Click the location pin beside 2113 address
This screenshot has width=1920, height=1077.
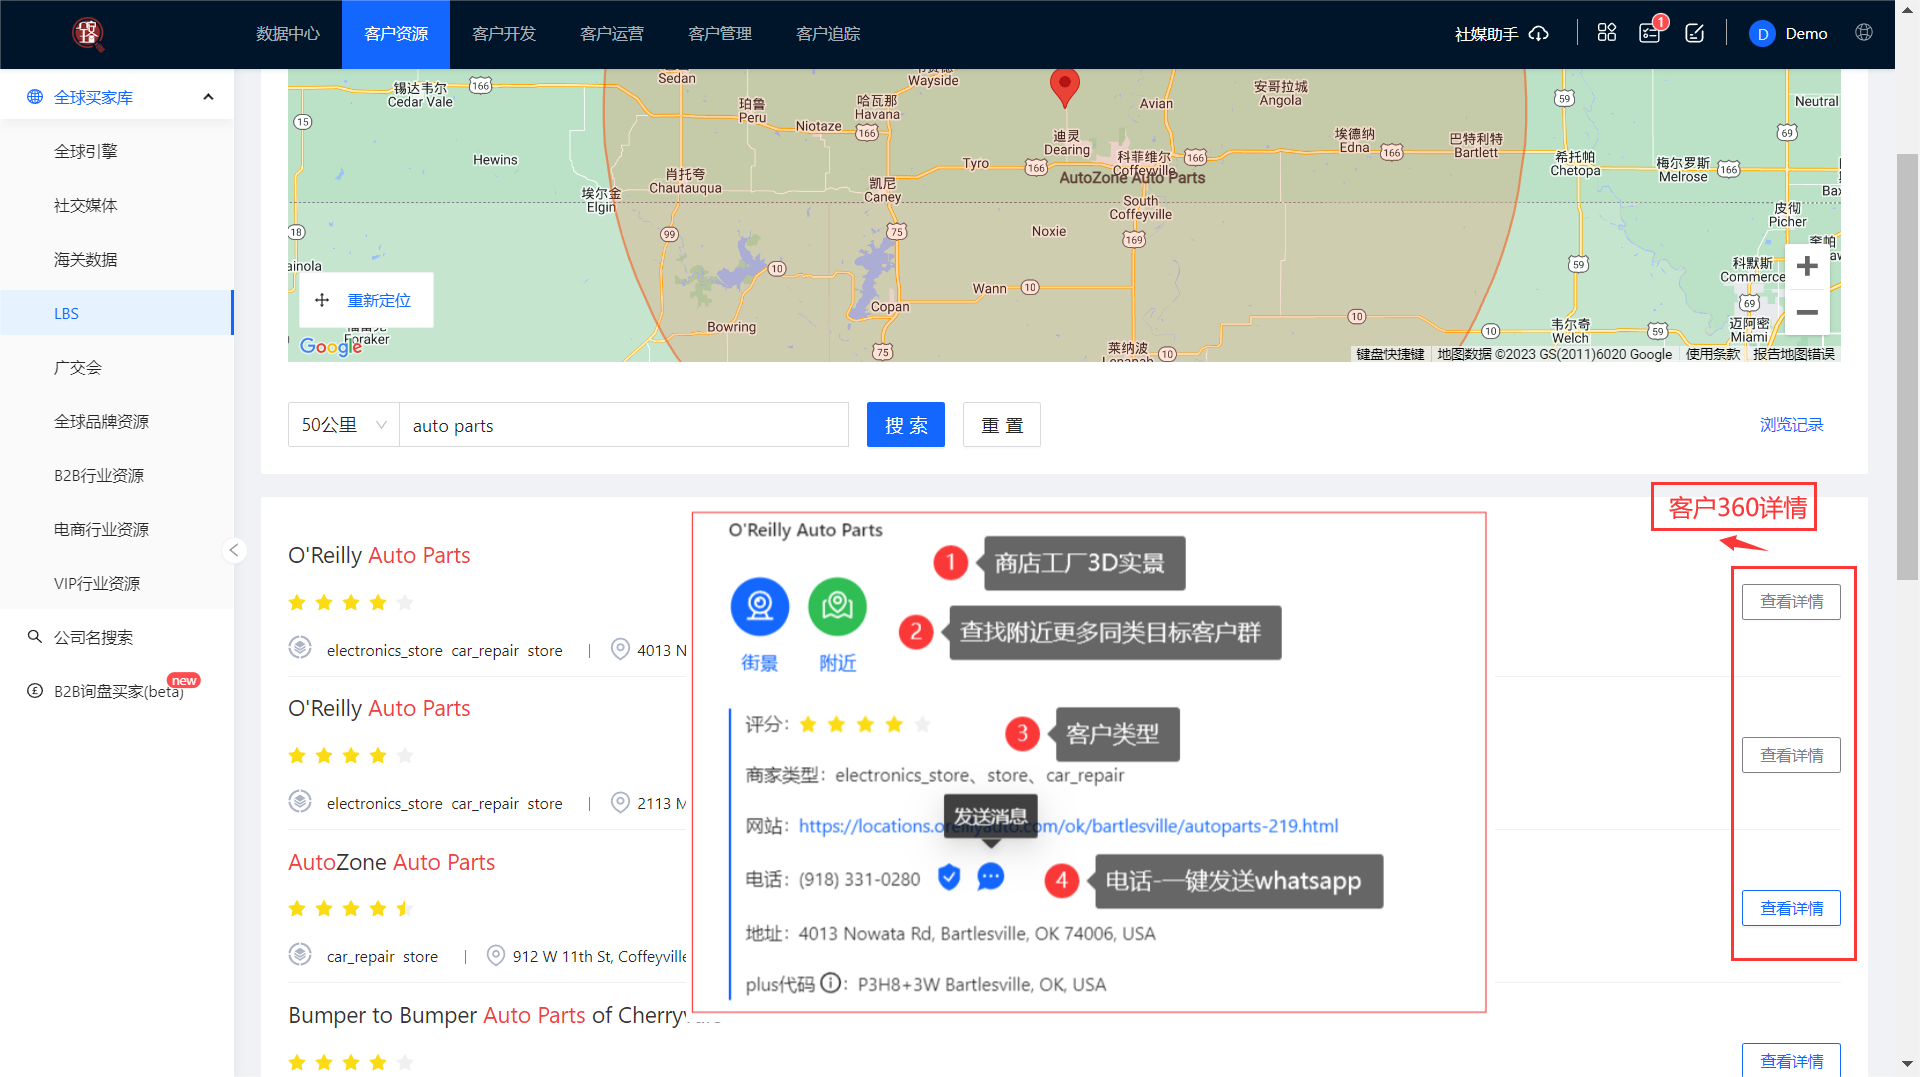click(x=620, y=802)
